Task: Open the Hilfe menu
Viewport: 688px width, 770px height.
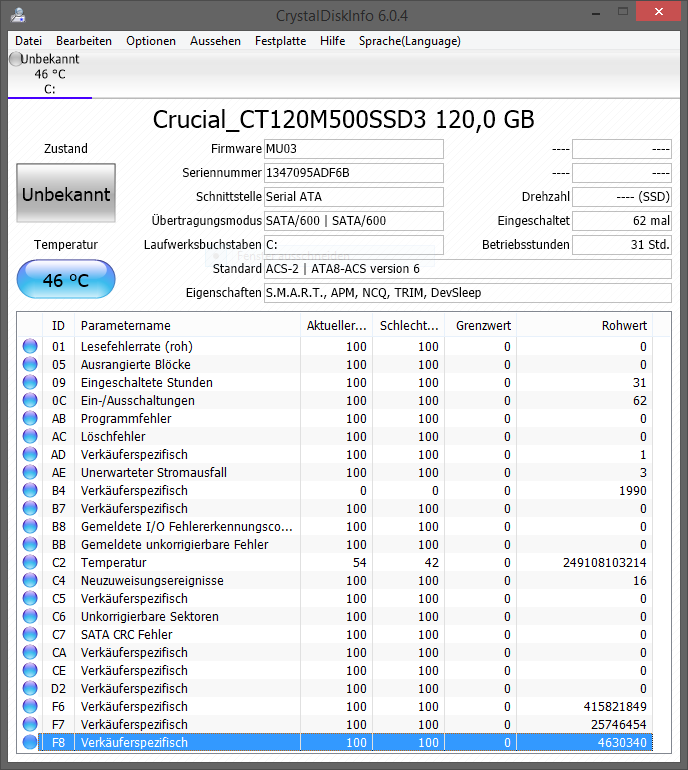Action: [x=332, y=41]
